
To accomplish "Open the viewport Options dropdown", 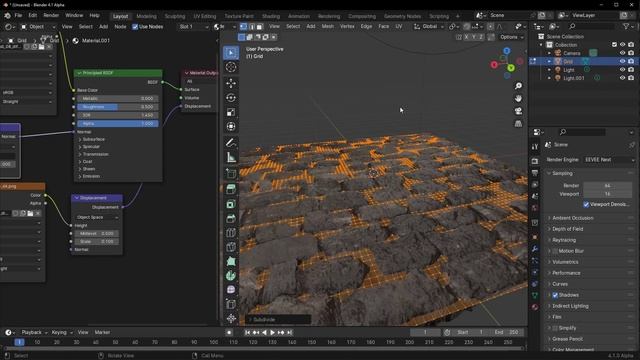I will click(x=511, y=37).
